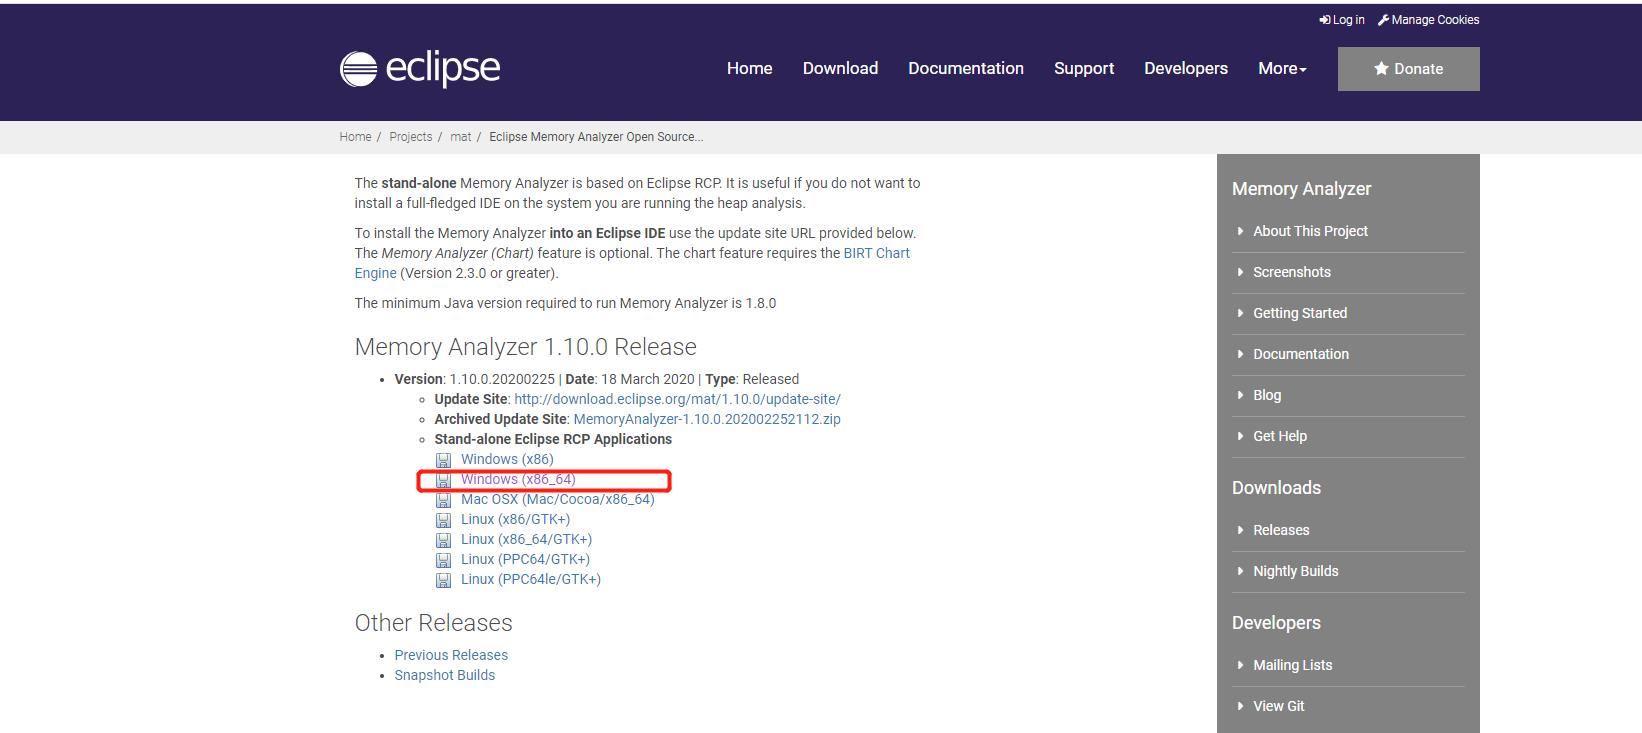Click the Home breadcrumb
Image resolution: width=1642 pixels, height=733 pixels.
click(355, 137)
